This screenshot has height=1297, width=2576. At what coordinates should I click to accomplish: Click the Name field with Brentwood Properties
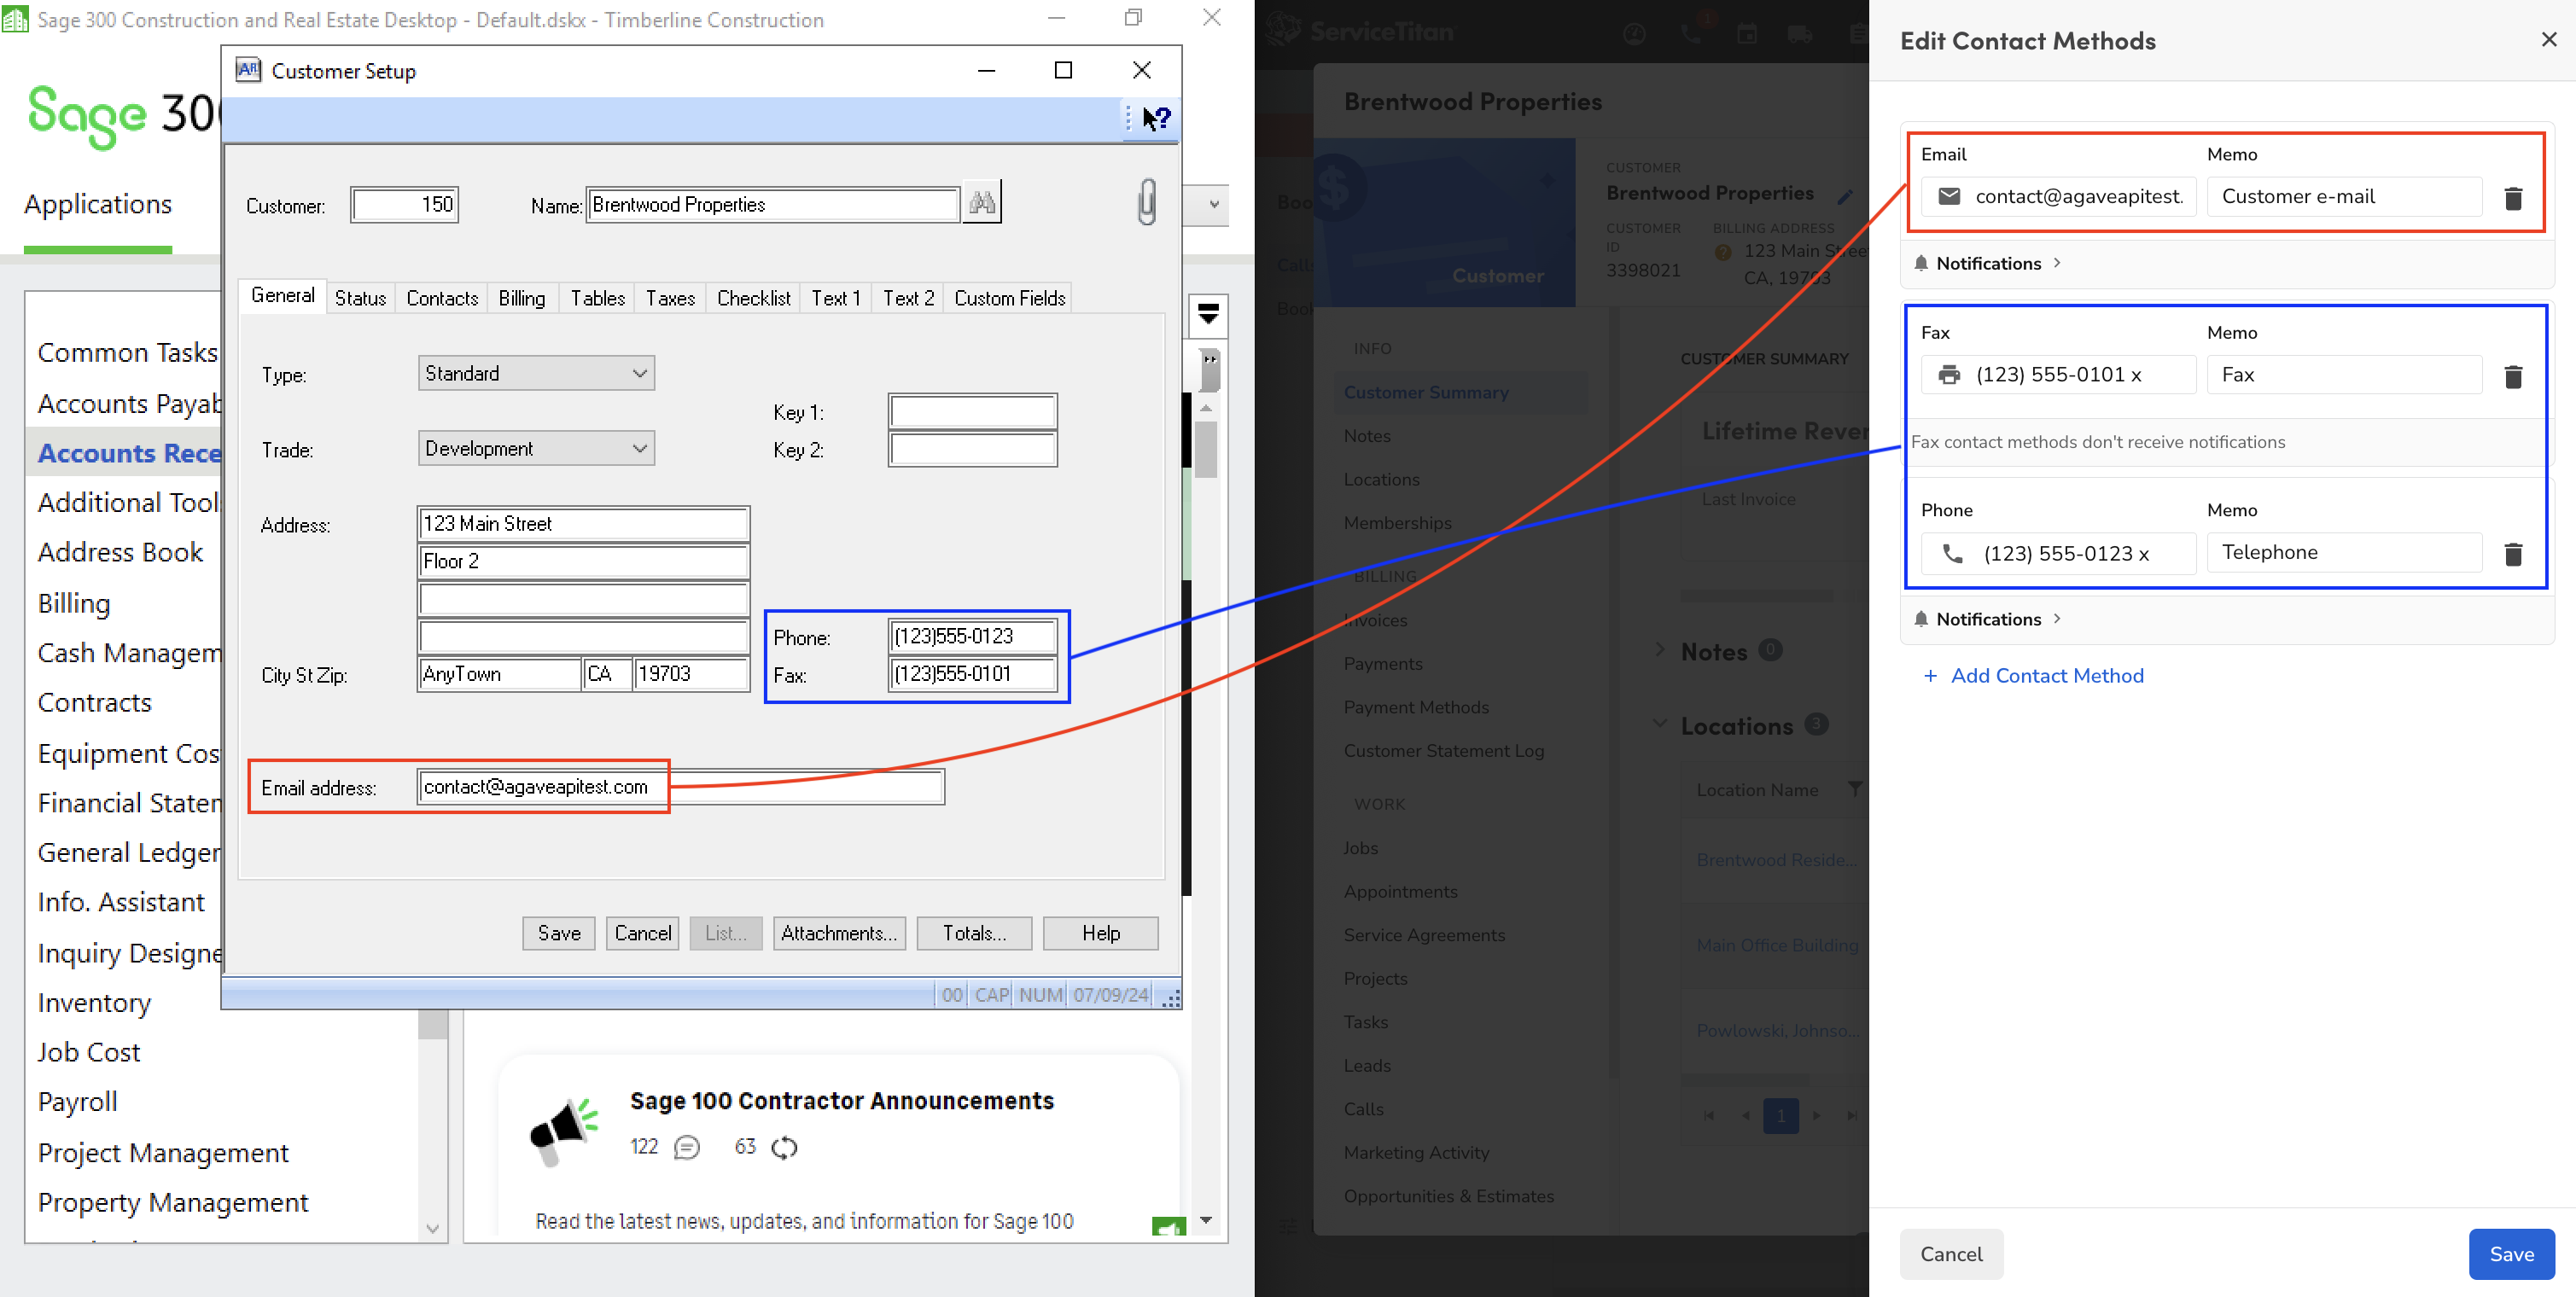pyautogui.click(x=772, y=205)
